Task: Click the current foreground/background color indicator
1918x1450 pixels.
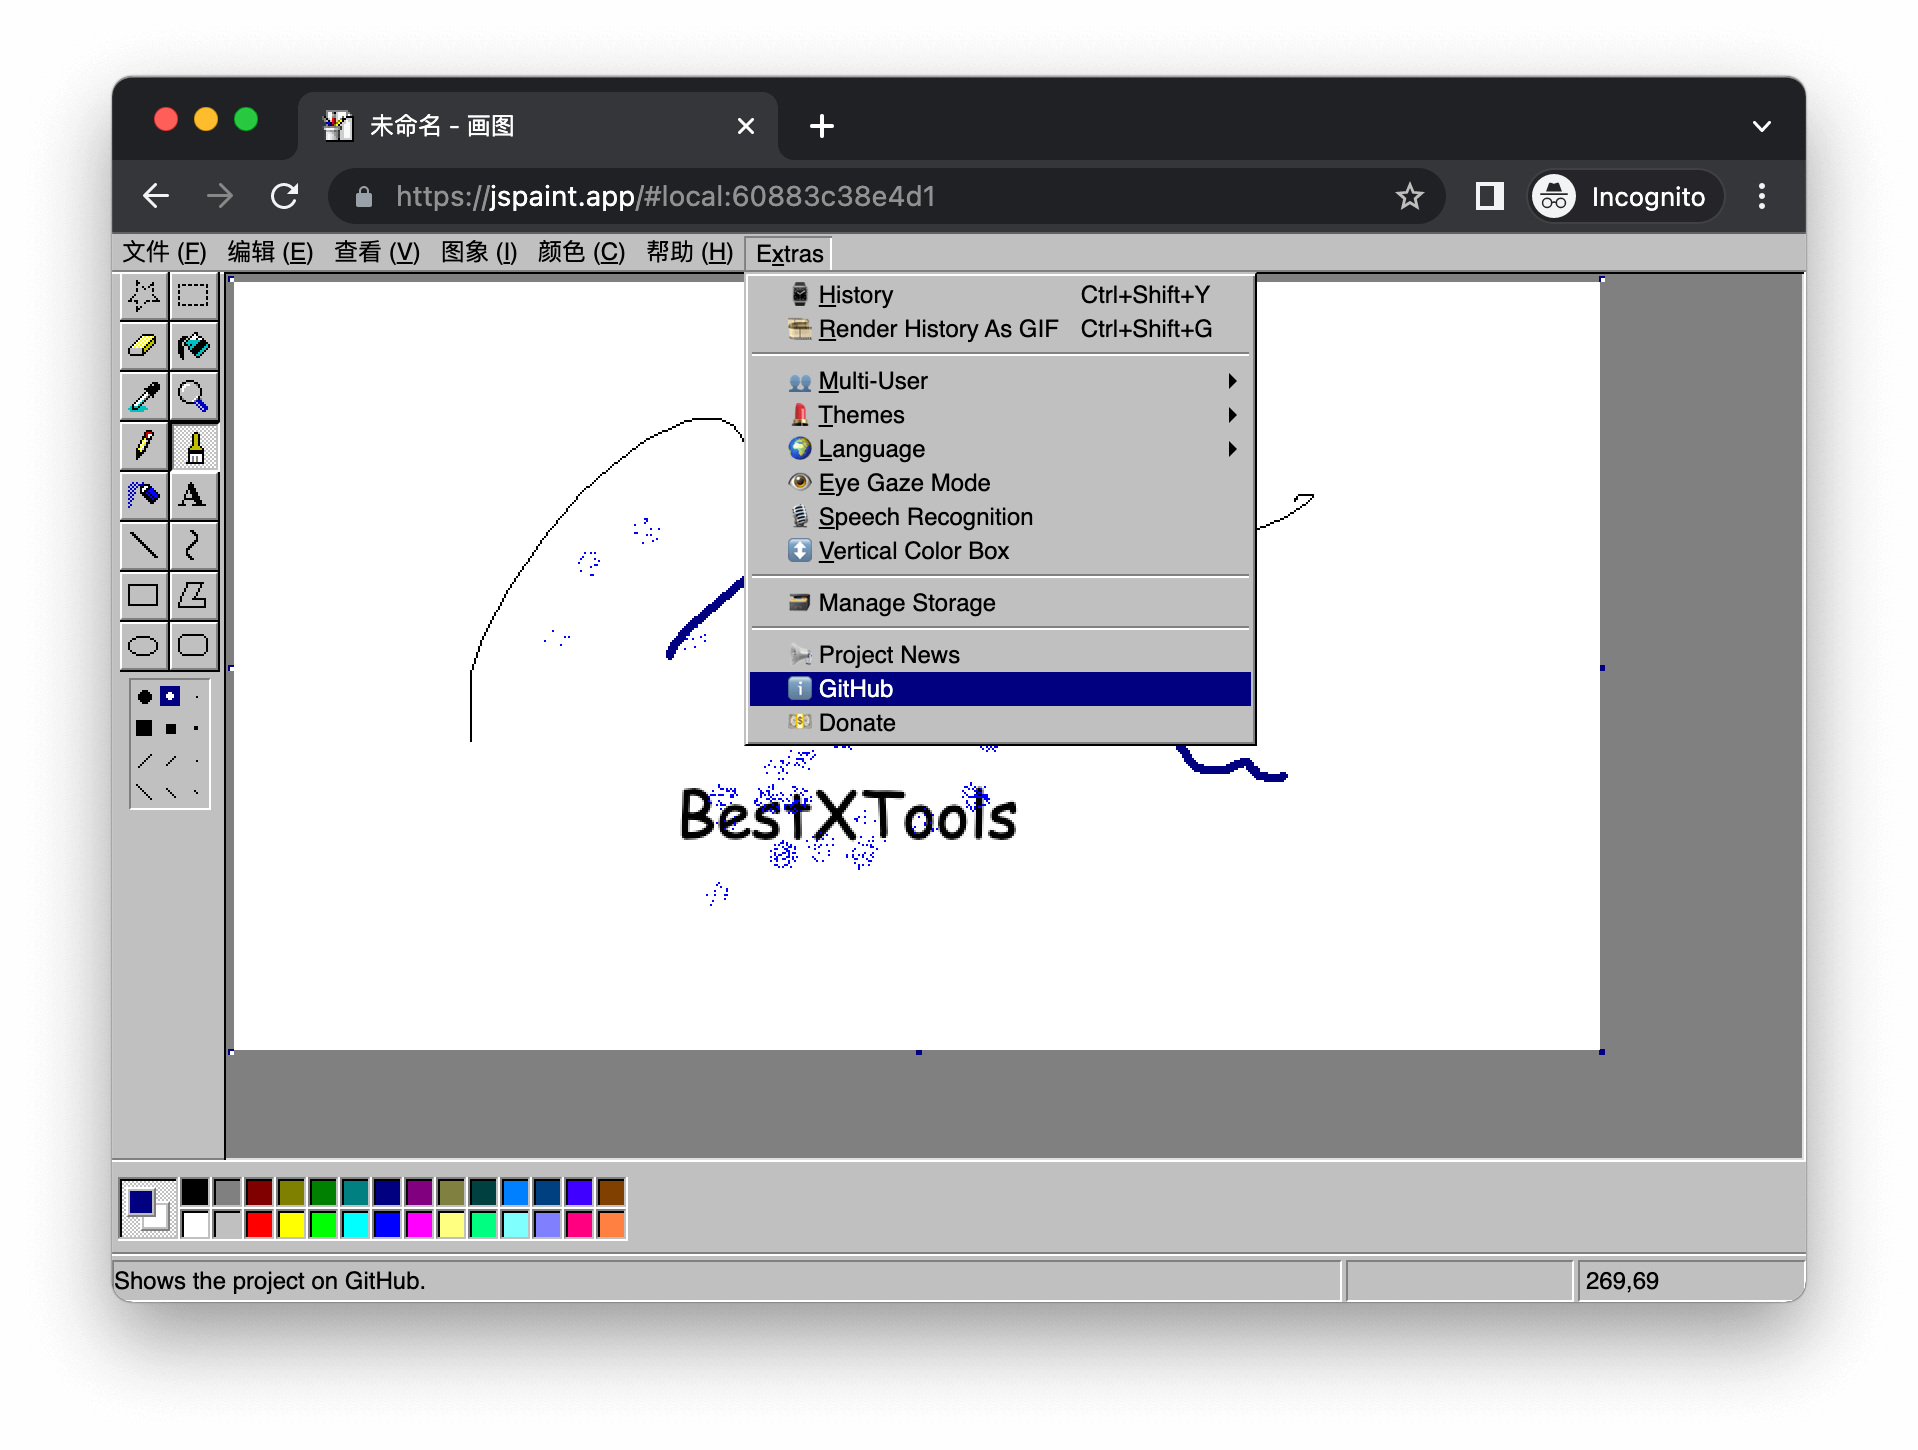Action: click(x=148, y=1208)
